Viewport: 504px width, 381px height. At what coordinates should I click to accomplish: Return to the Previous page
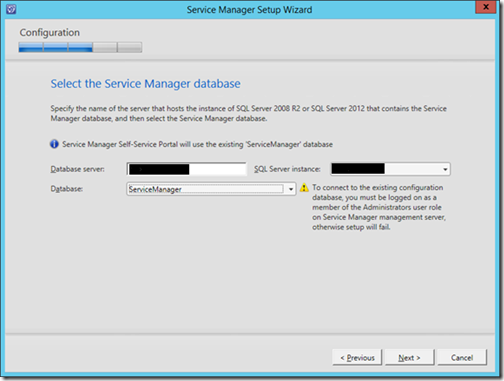[x=357, y=358]
